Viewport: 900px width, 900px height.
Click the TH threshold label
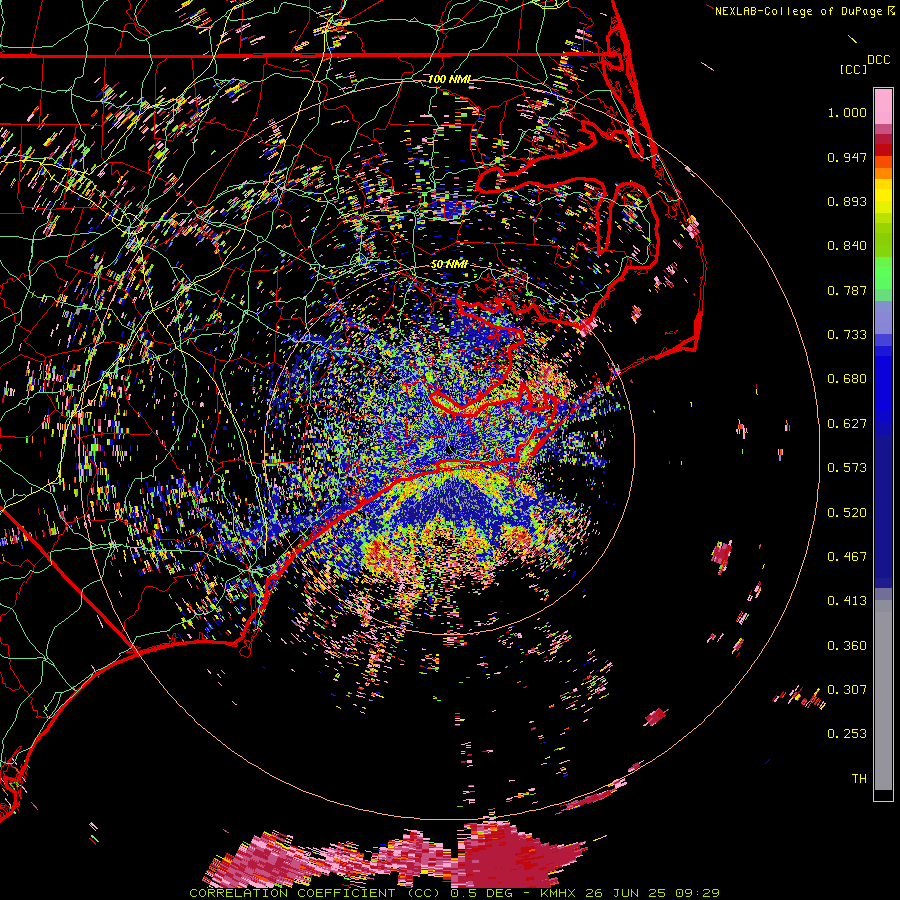859,779
